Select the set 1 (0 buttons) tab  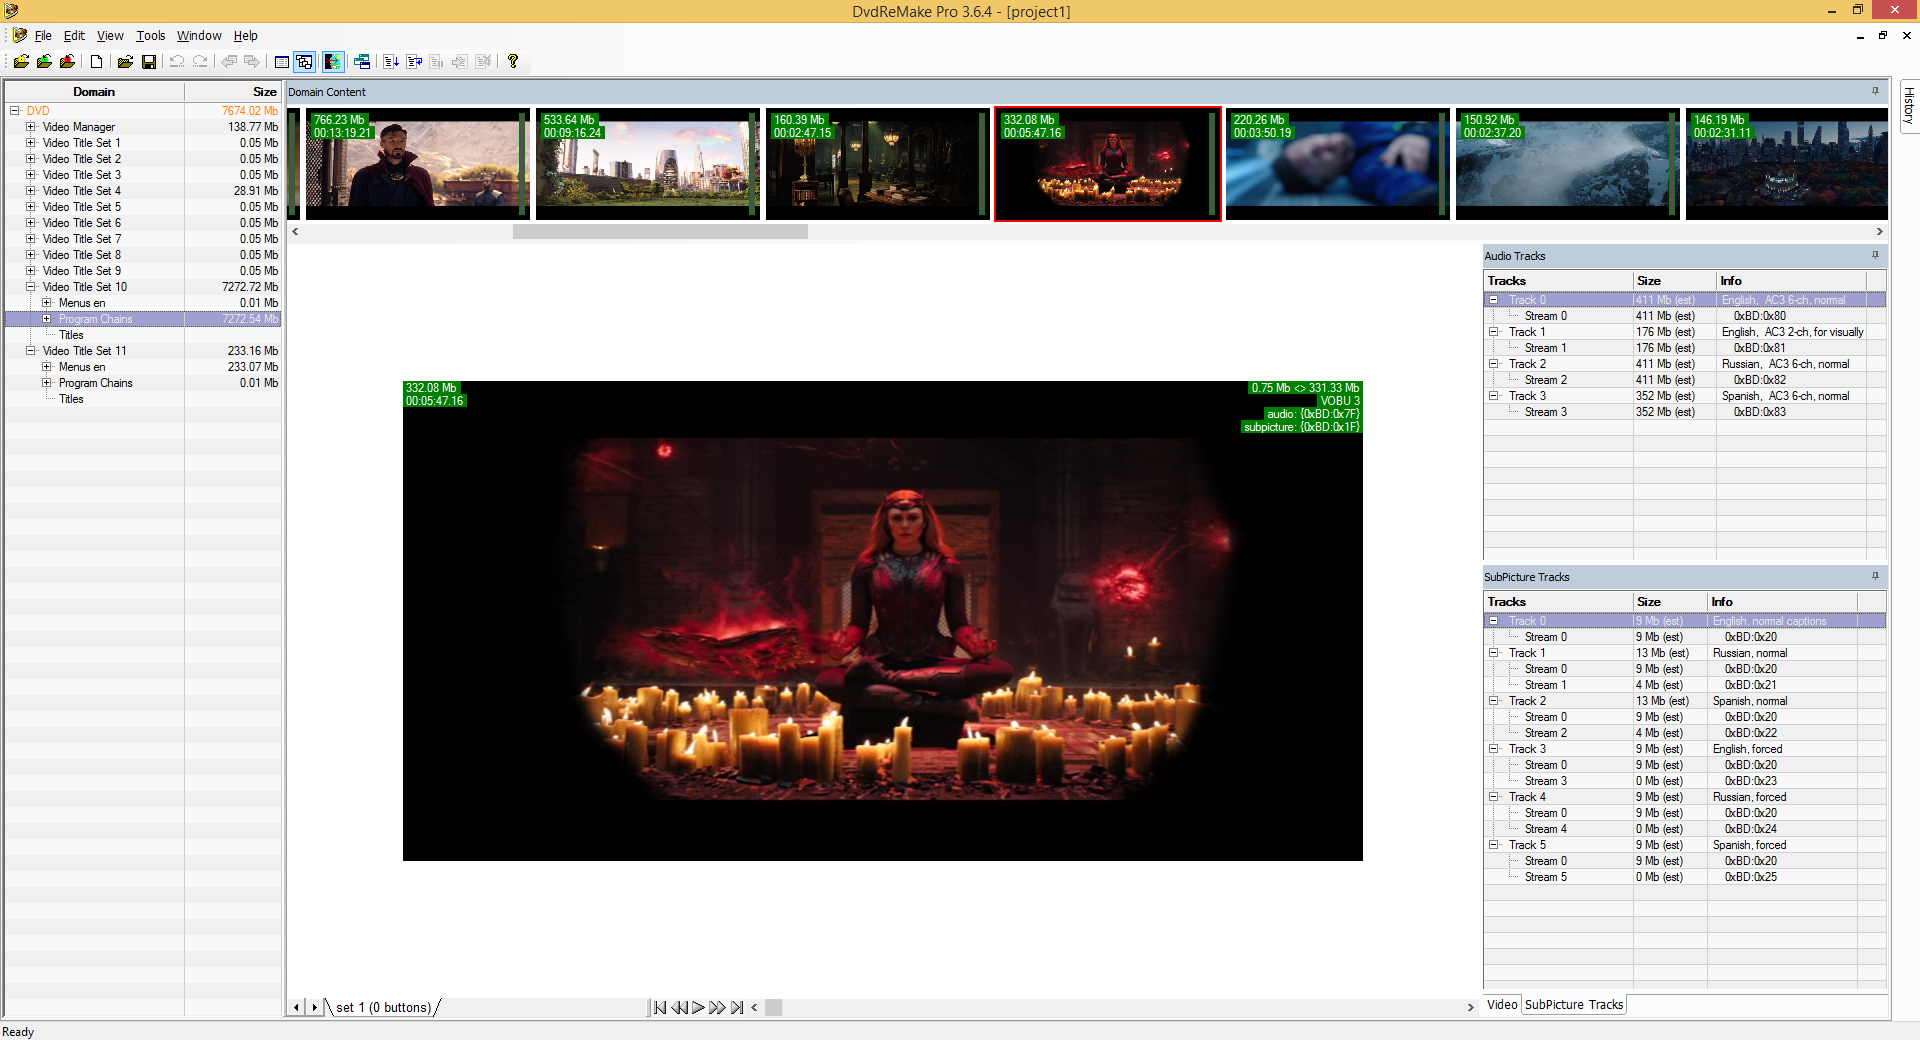[x=383, y=1007]
